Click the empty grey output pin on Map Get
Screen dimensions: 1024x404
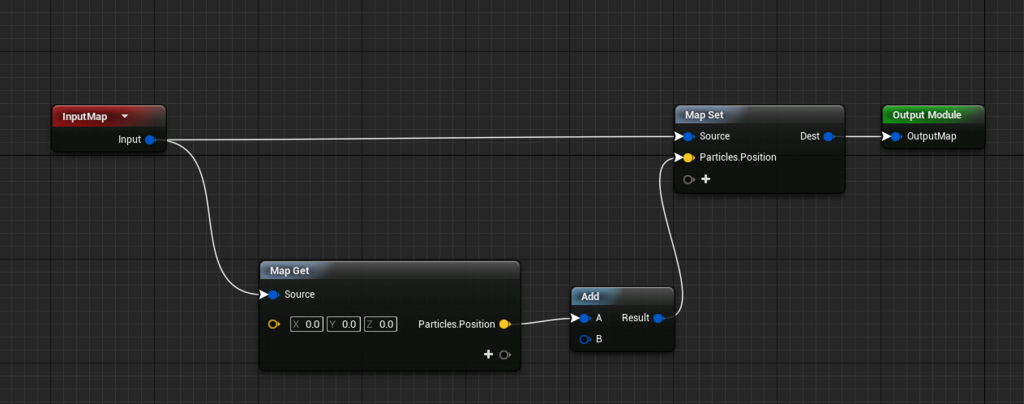[505, 355]
